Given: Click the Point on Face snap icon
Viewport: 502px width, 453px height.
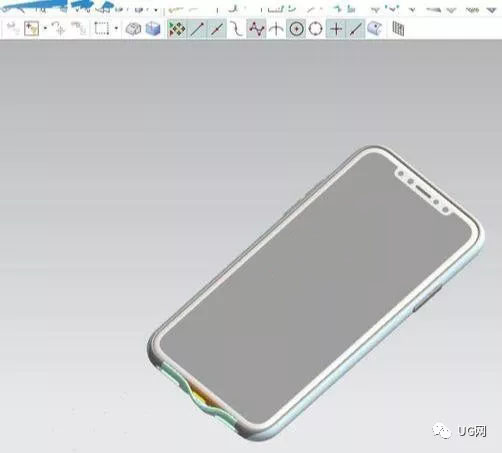Looking at the screenshot, I should [375, 29].
